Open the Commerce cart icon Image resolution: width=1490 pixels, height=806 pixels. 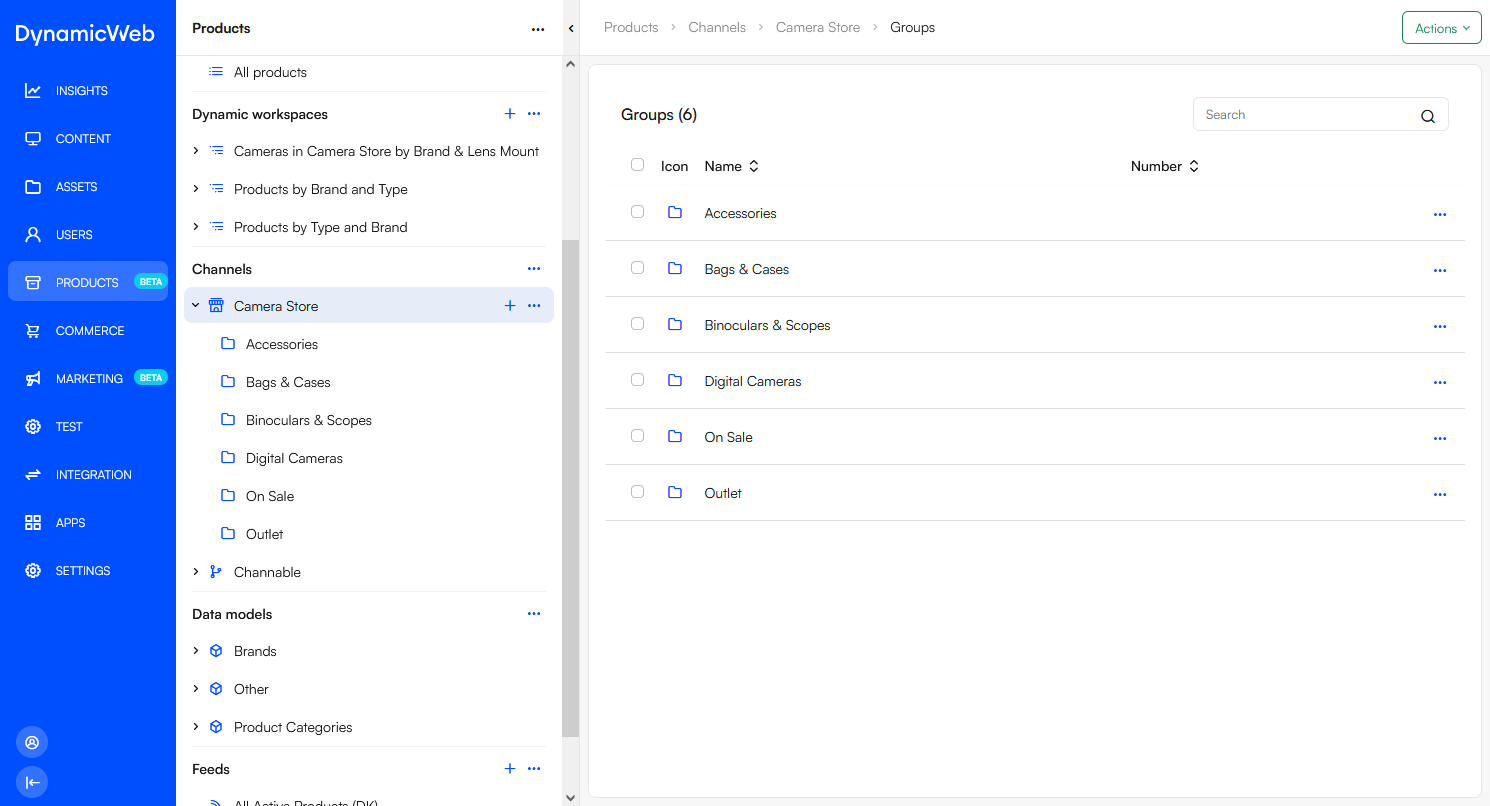33,331
